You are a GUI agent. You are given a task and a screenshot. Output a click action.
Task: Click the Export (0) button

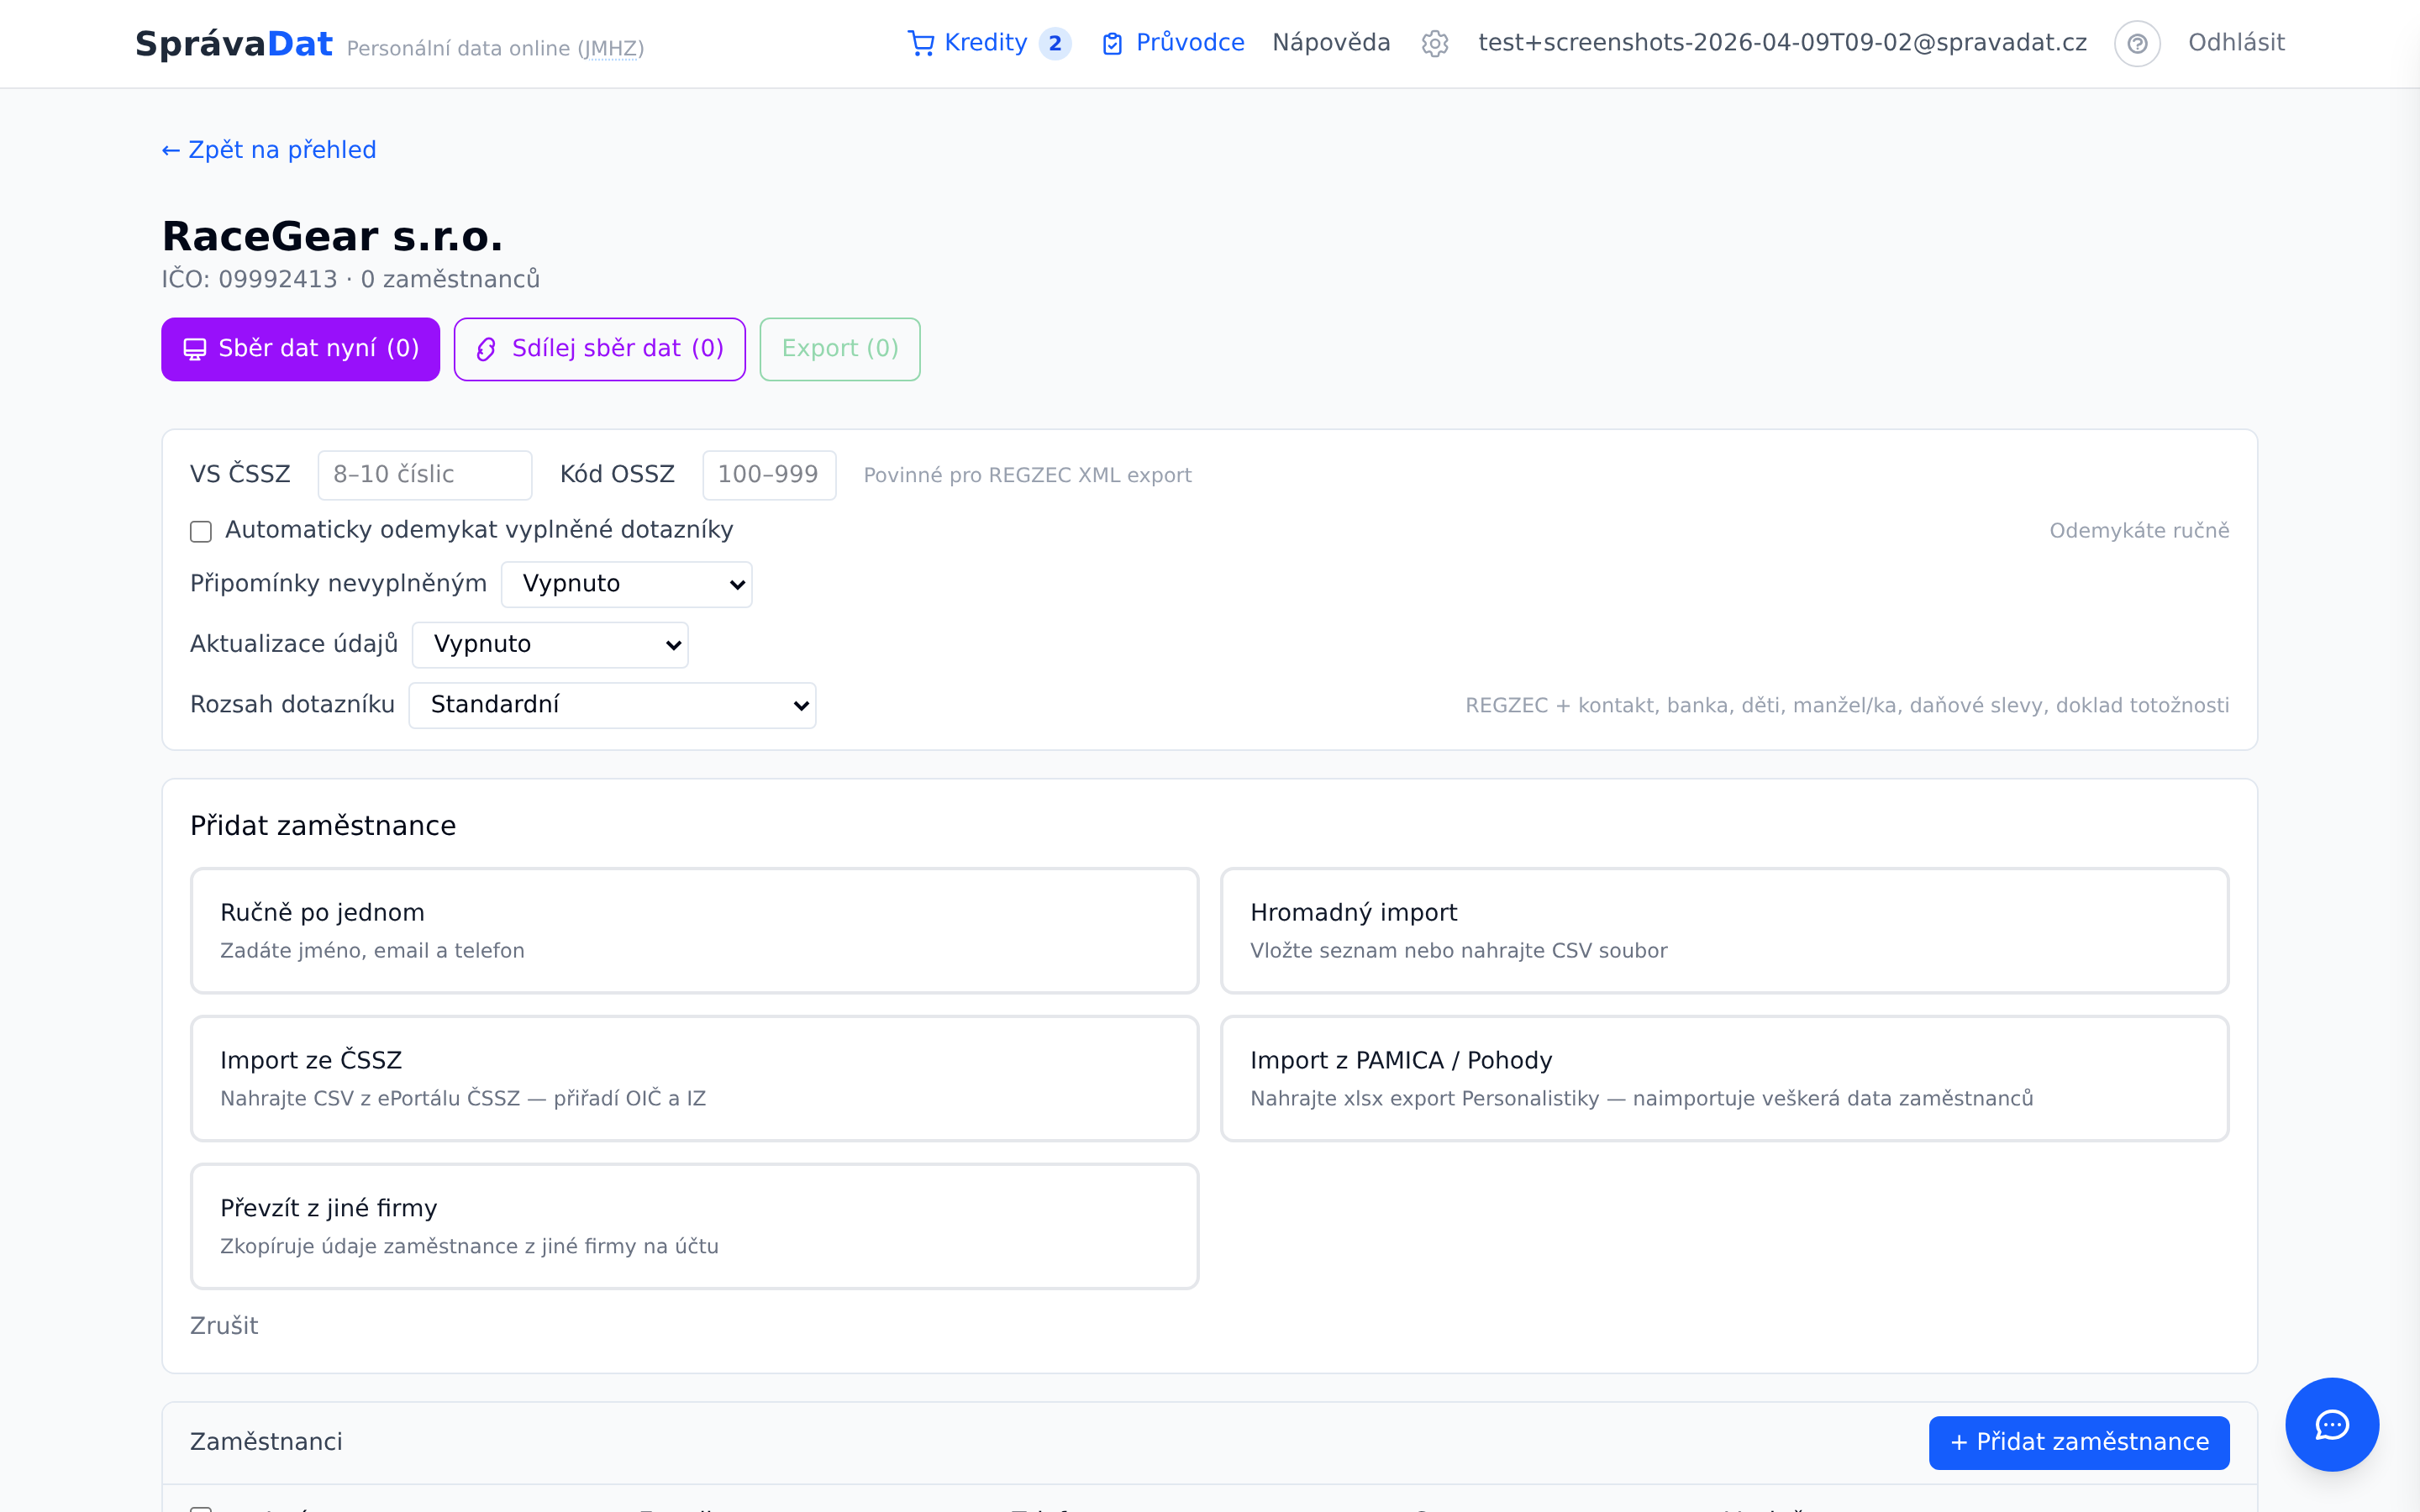pyautogui.click(x=840, y=349)
